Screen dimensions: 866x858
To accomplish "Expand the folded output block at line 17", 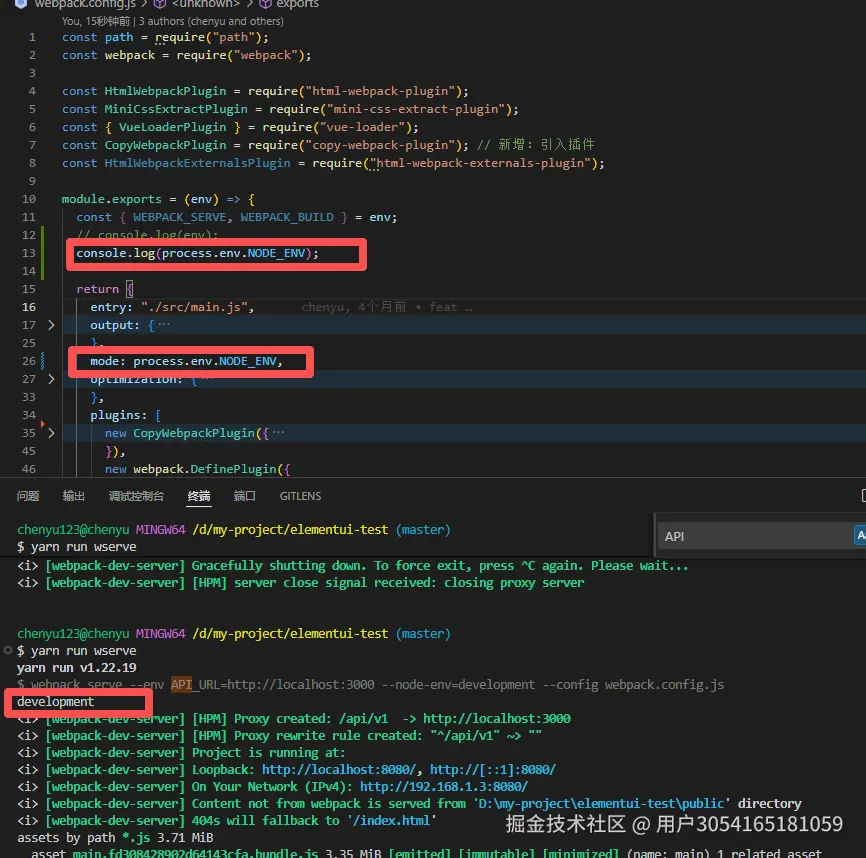I will point(51,325).
